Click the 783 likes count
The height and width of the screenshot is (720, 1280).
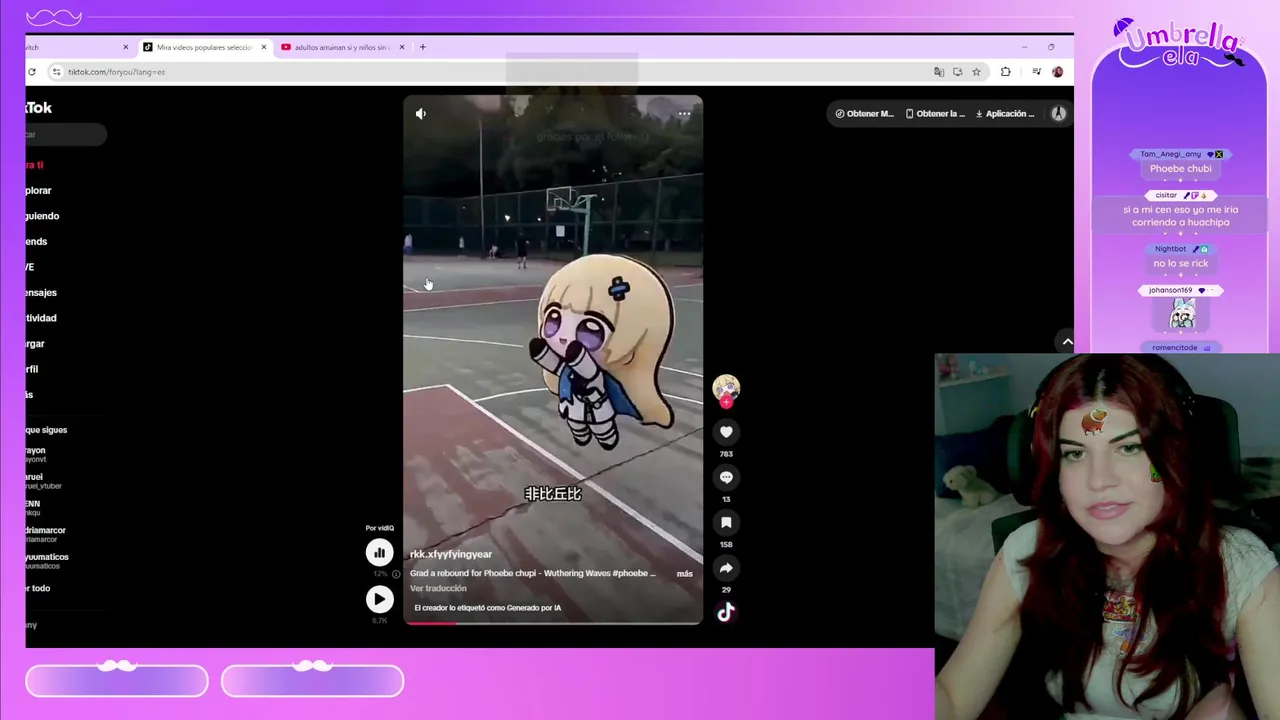tap(726, 454)
